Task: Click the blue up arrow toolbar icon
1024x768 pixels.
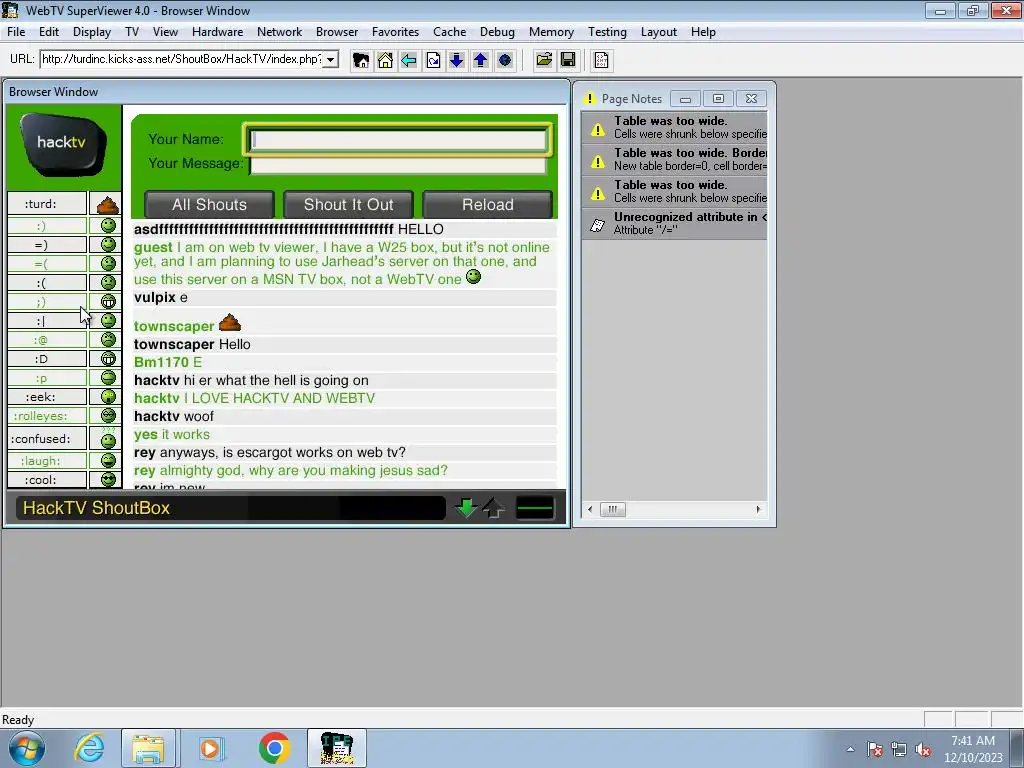Action: [481, 60]
